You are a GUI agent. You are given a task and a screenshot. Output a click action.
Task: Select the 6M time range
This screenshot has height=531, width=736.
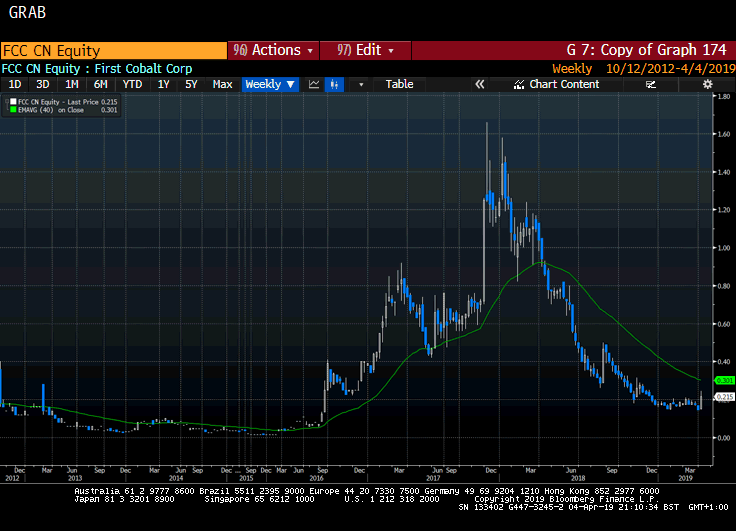pyautogui.click(x=100, y=85)
